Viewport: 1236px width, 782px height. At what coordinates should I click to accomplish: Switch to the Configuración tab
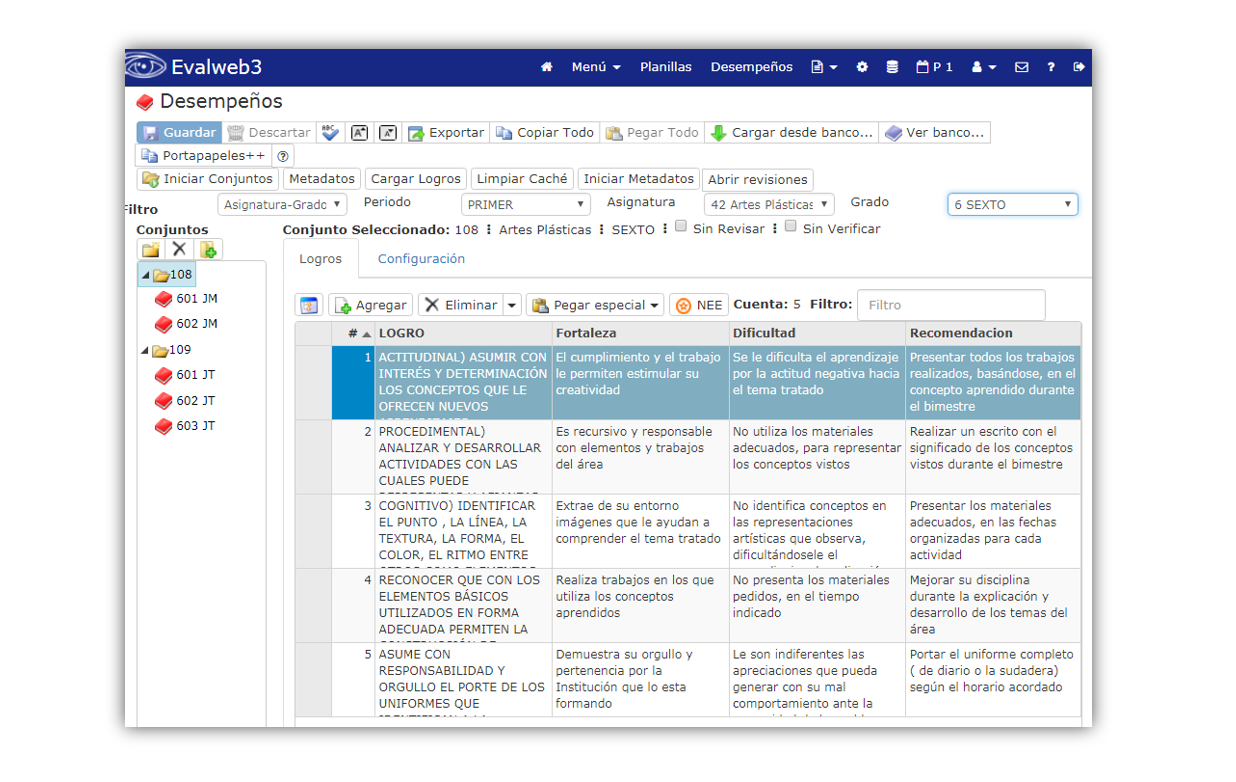421,258
